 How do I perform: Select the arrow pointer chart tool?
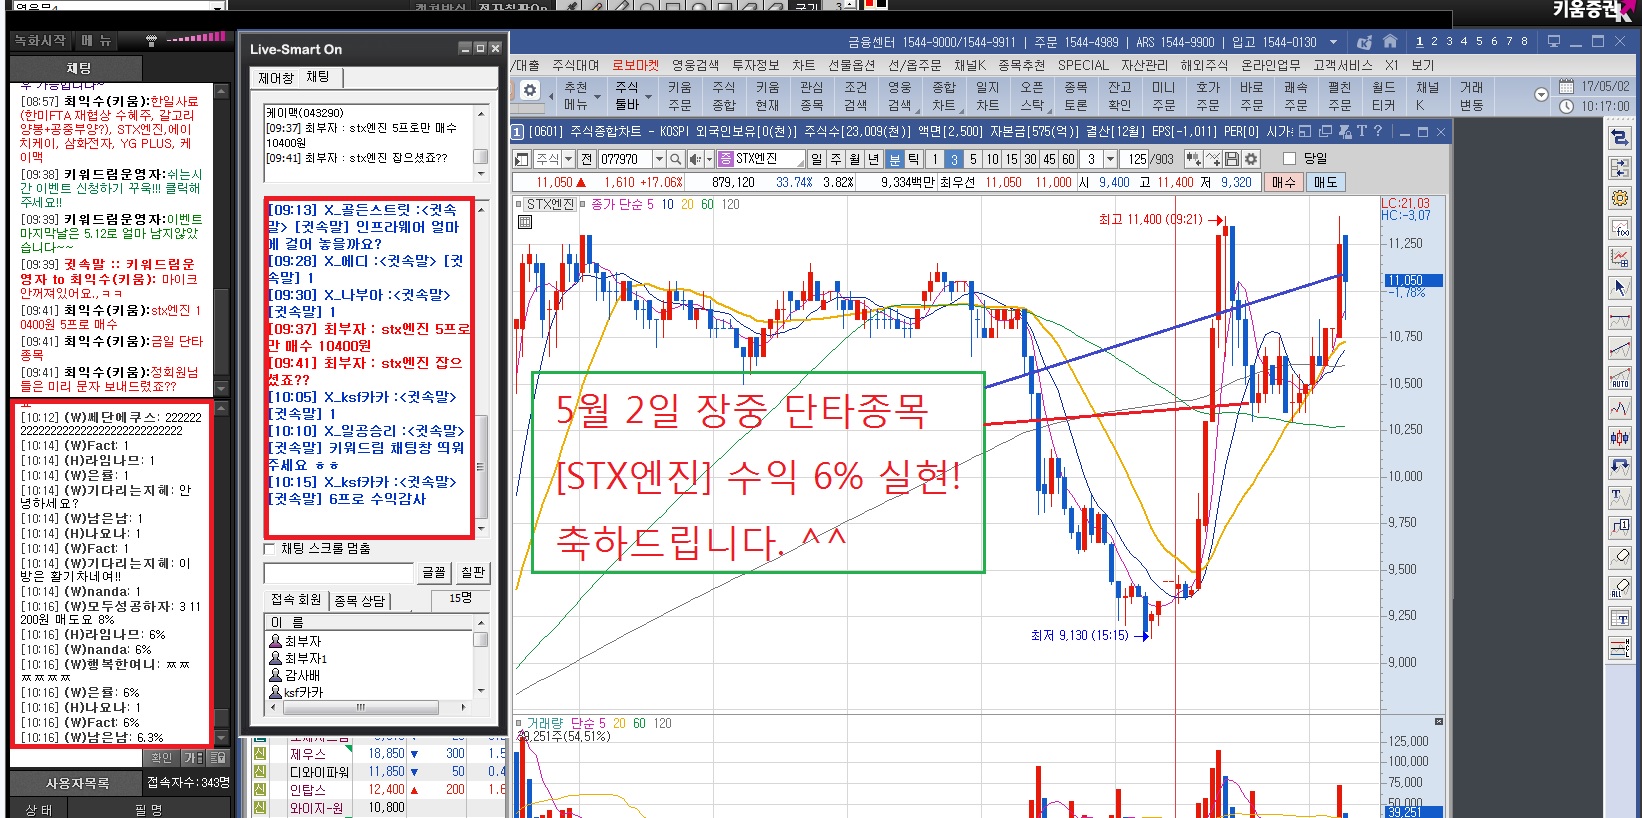pyautogui.click(x=1620, y=288)
